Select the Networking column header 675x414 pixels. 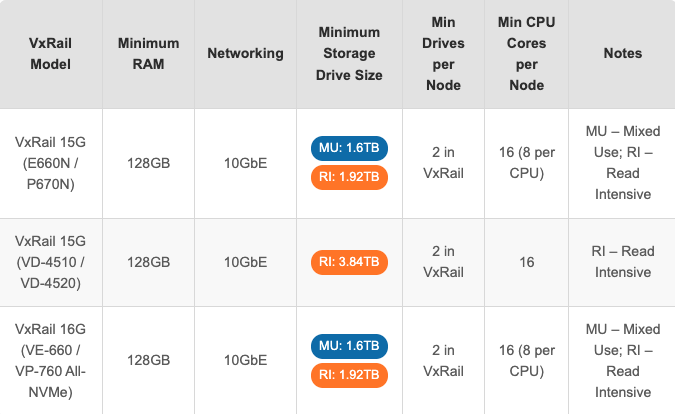point(245,54)
